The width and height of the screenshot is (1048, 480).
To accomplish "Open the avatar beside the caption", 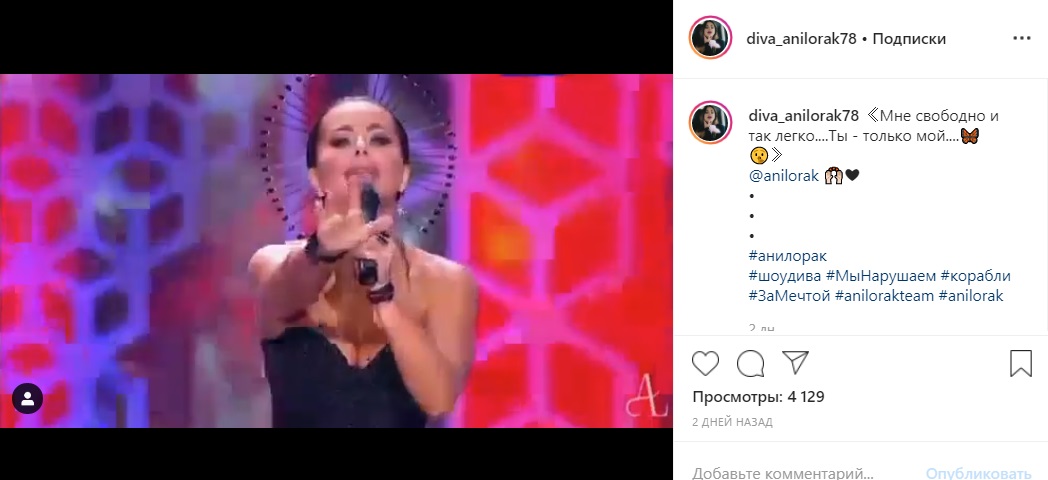I will [x=711, y=122].
